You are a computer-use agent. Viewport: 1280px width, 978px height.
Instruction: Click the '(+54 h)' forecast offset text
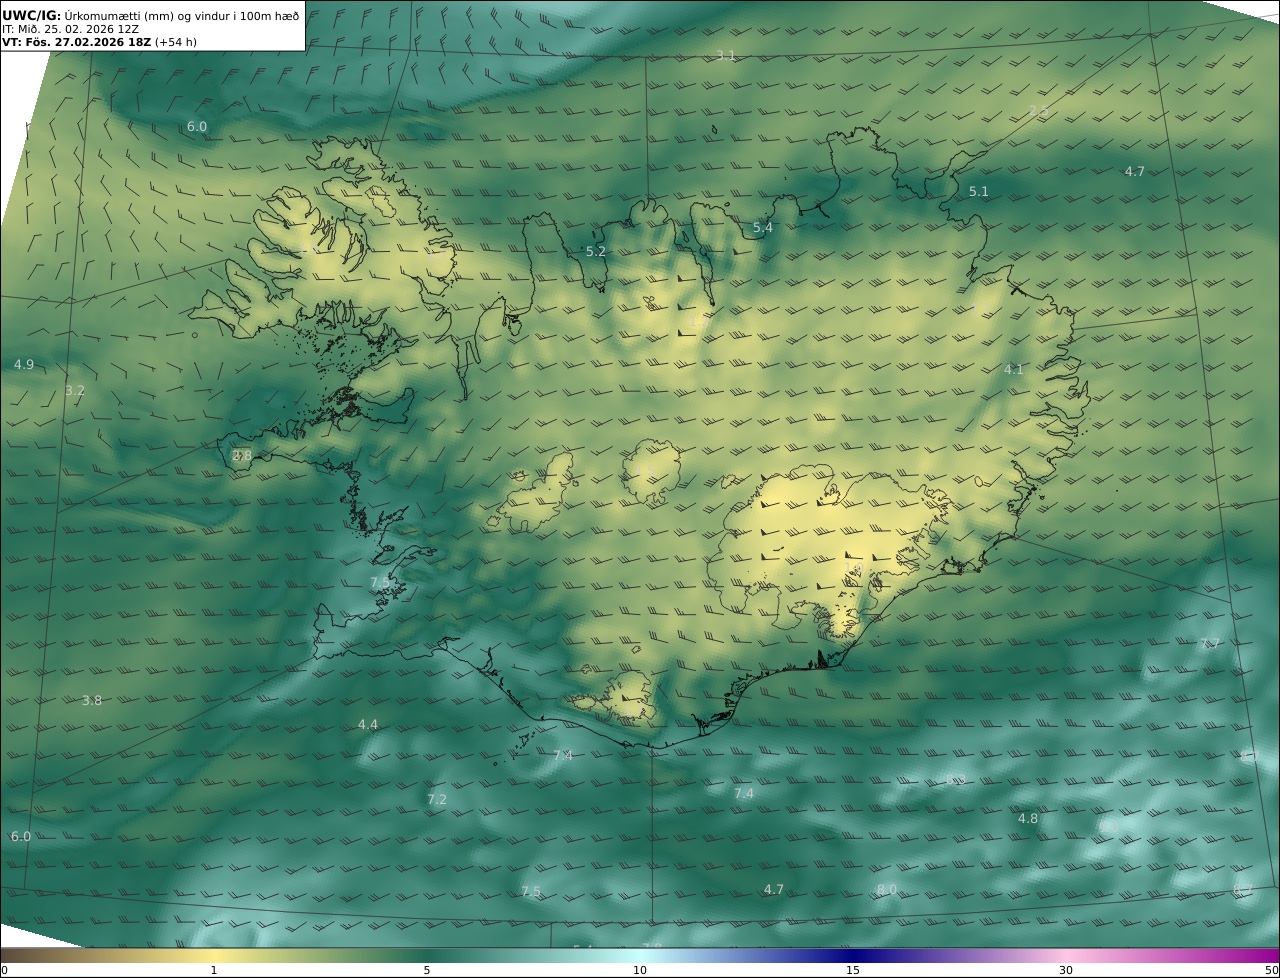coord(176,42)
